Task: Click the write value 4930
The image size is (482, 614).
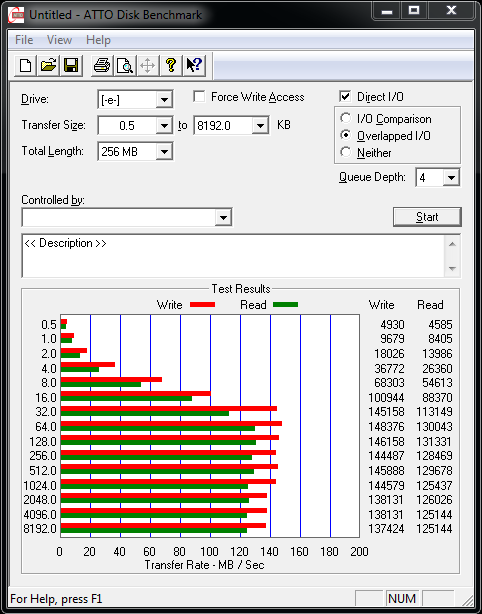Action: tap(392, 325)
